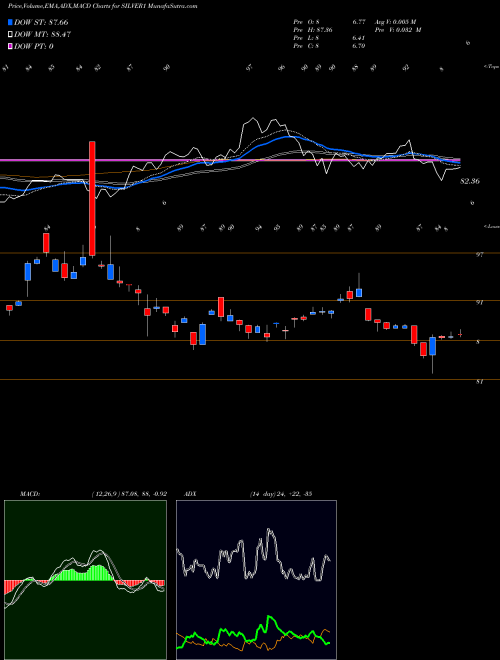The width and height of the screenshot is (500, 660).
Task: Open the ADX indicator chart panel
Action: (256, 580)
